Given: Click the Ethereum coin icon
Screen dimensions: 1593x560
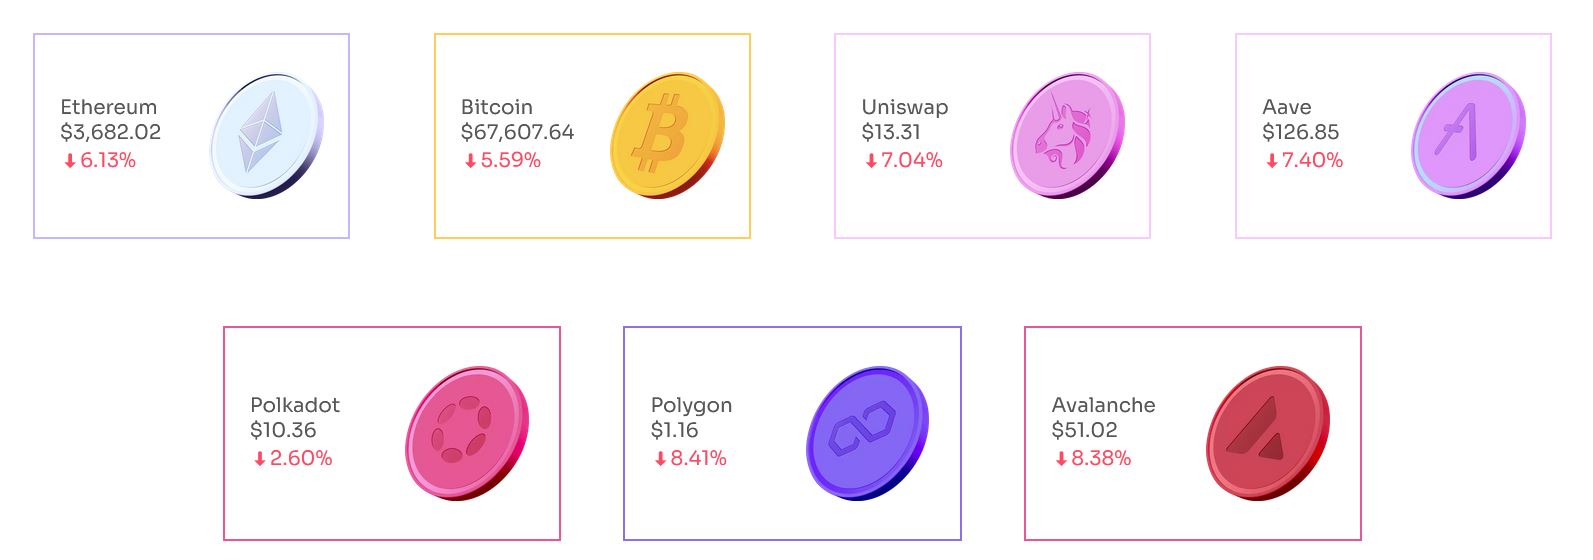Looking at the screenshot, I should tap(266, 136).
